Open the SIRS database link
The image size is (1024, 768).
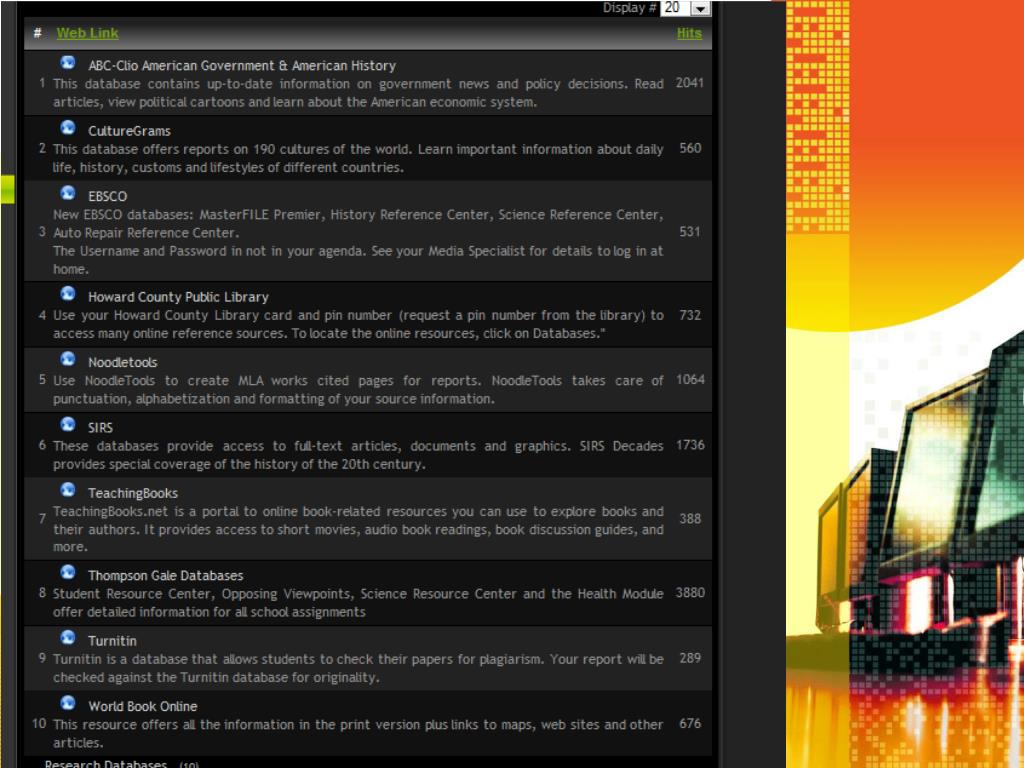[101, 428]
